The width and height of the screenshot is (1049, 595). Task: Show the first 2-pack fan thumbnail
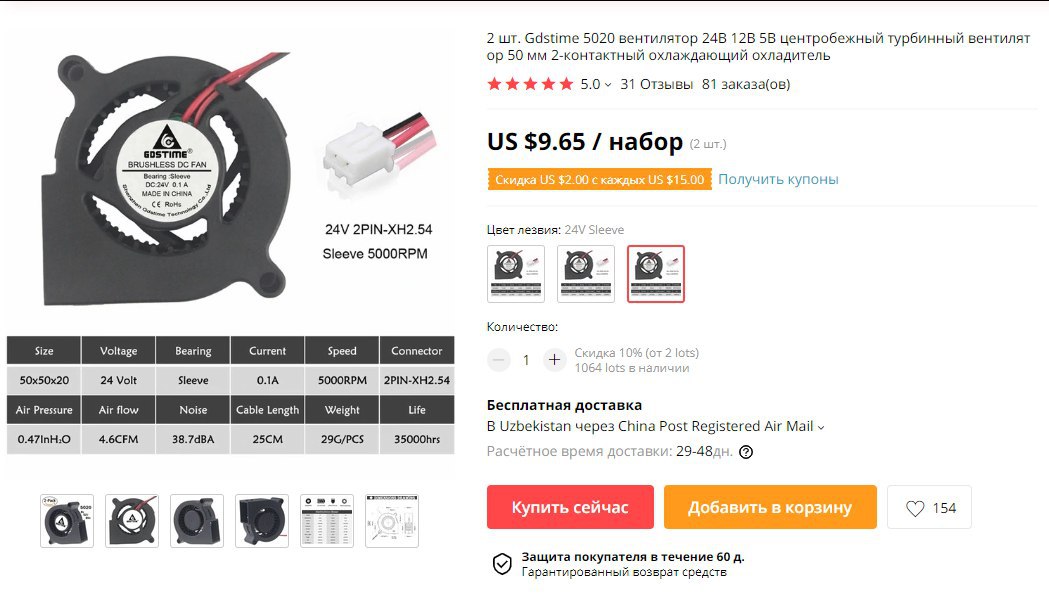(67, 521)
